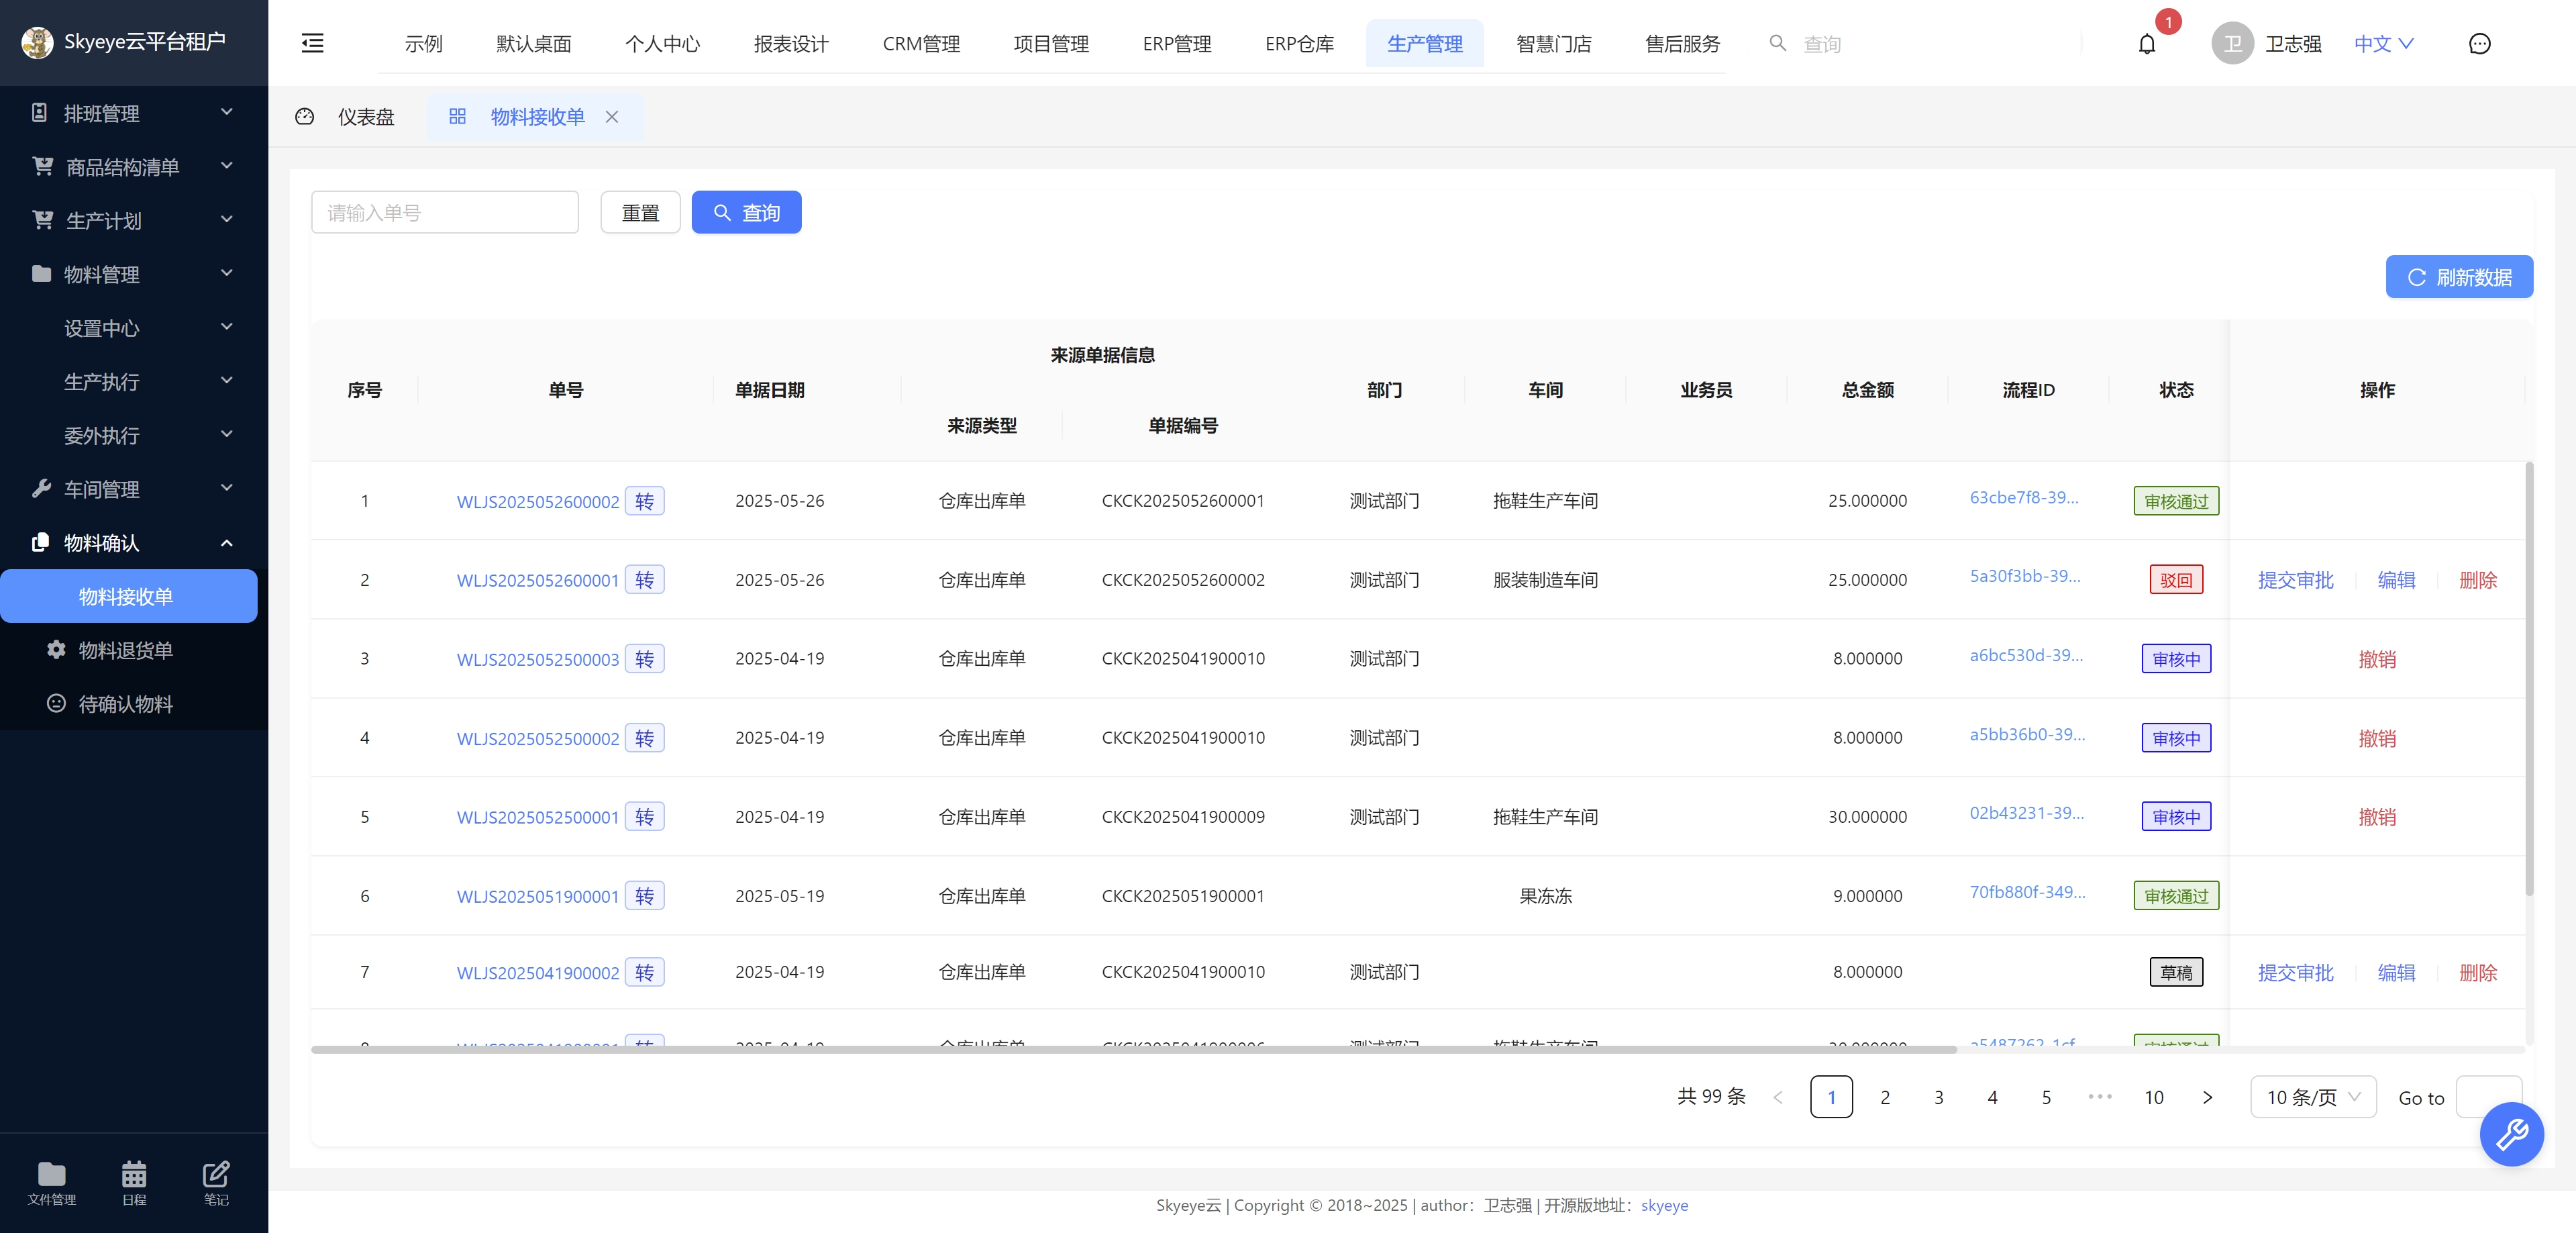
Task: Click the 仪表盘 dashboard icon
Action: (305, 117)
